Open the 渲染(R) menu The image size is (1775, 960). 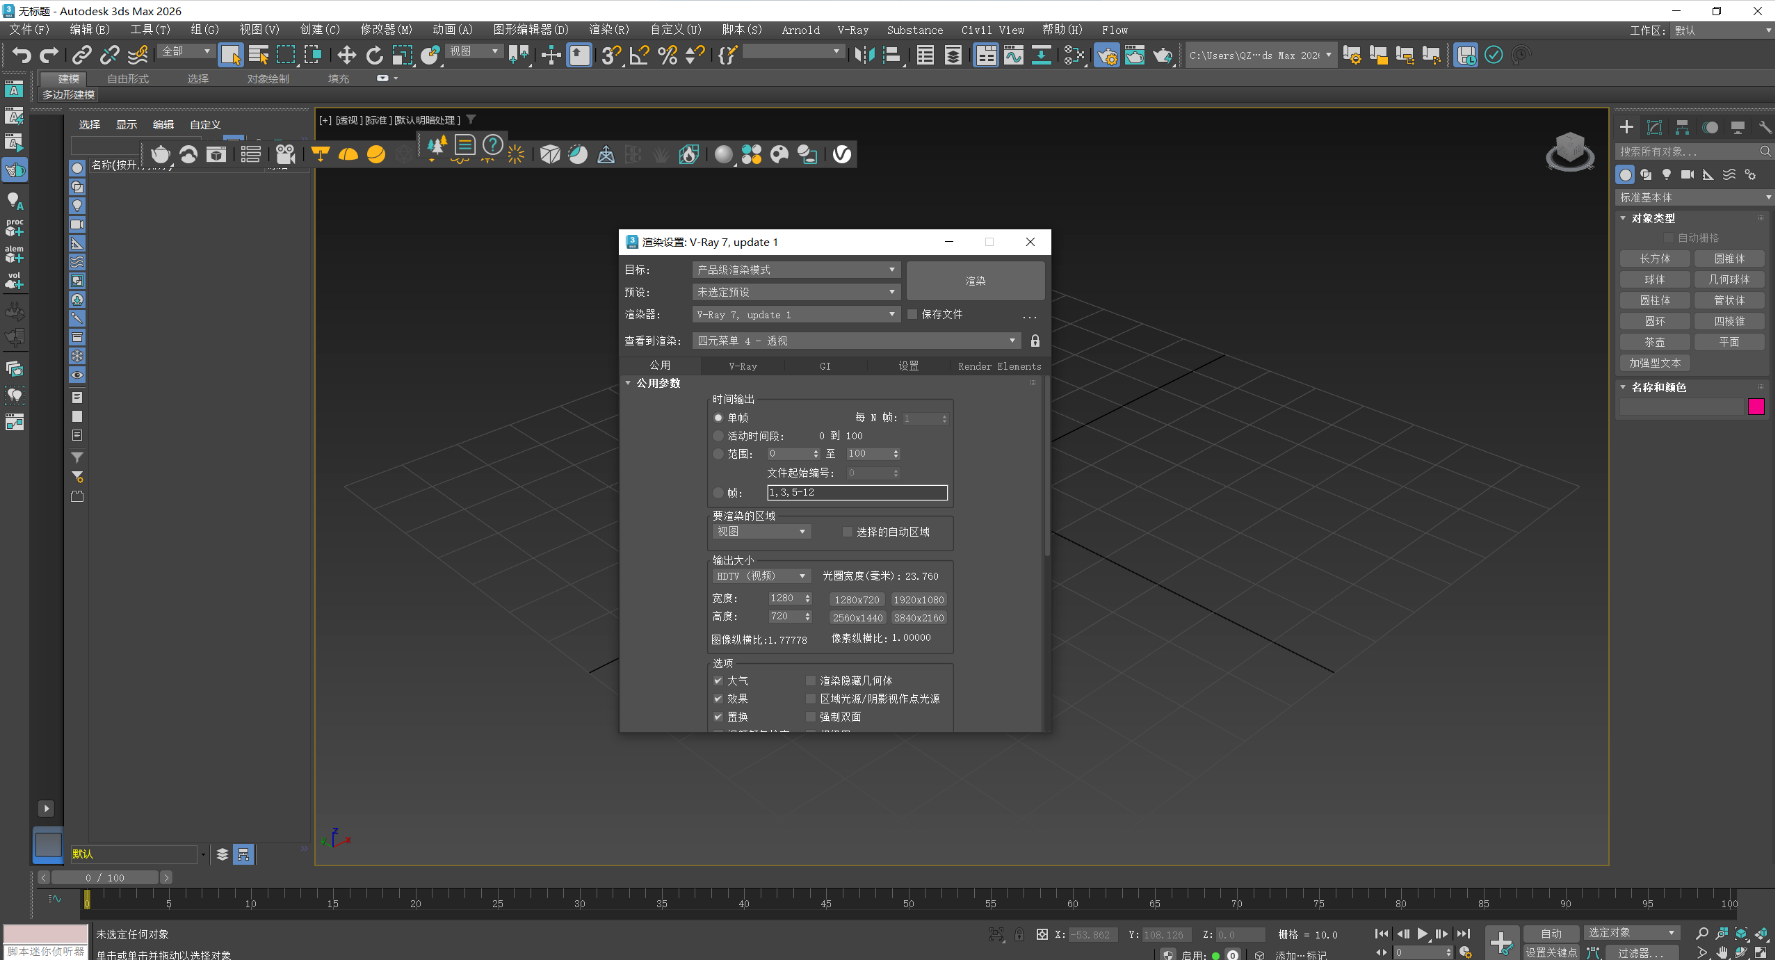pyautogui.click(x=609, y=30)
